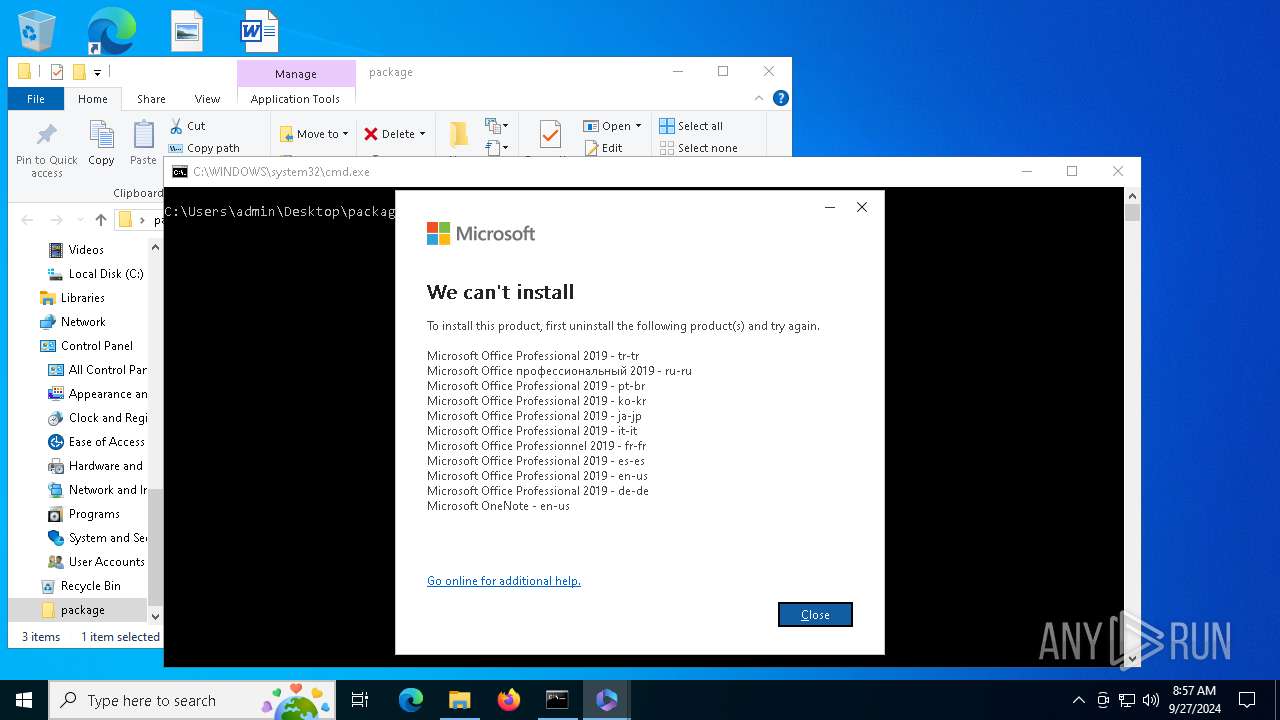The image size is (1280, 720).
Task: Click Select all in Explorer ribbon
Action: (691, 126)
